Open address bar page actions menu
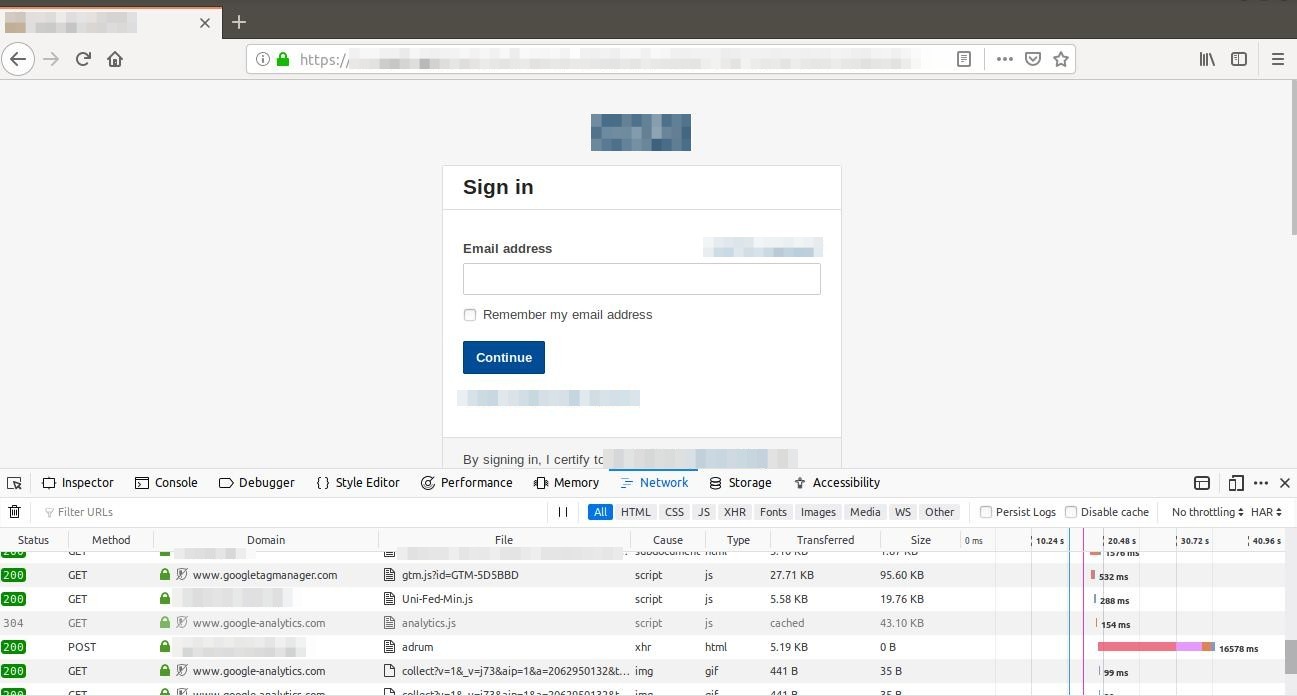The height and width of the screenshot is (696, 1297). [1004, 59]
